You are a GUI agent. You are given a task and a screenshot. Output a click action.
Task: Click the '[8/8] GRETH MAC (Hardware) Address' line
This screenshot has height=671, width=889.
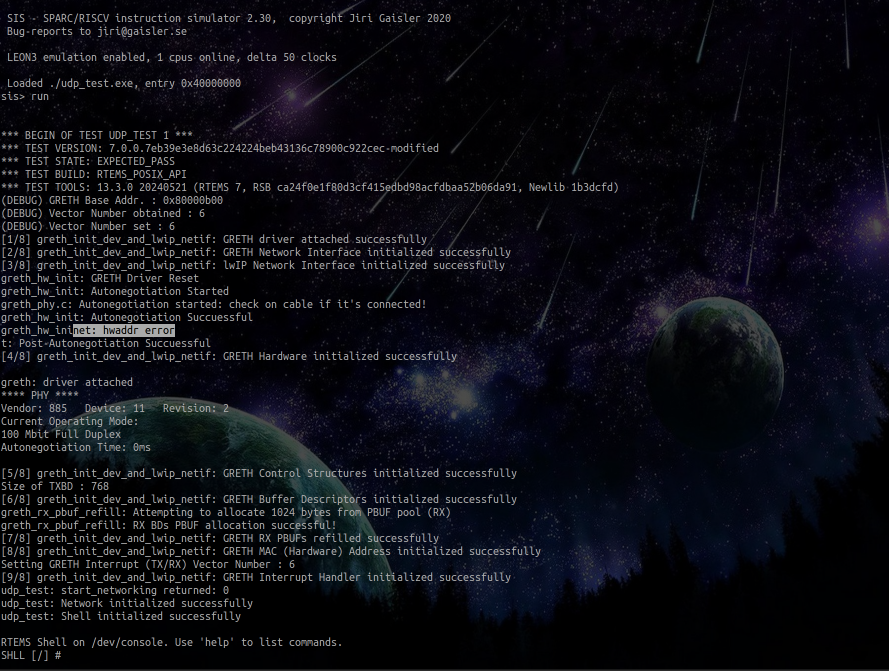[x=271, y=552]
